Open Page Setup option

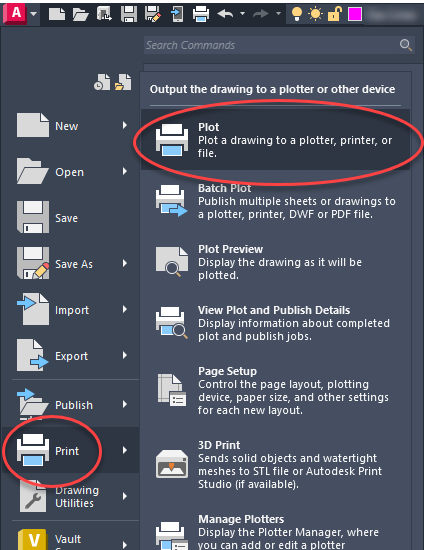[x=276, y=391]
